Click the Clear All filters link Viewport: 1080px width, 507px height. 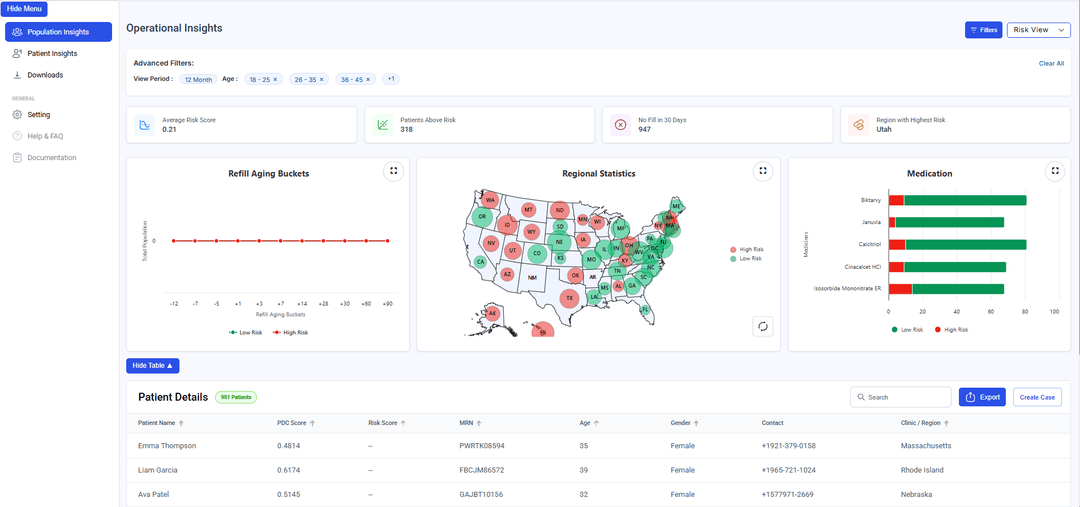[x=1051, y=63]
